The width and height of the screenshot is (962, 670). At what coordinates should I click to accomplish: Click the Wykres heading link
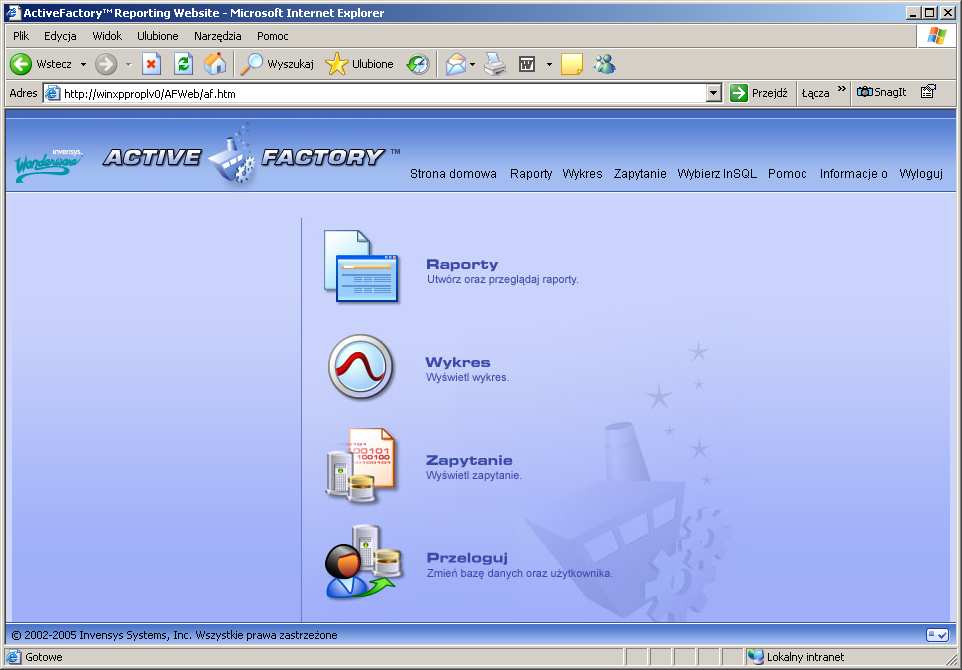click(x=458, y=362)
